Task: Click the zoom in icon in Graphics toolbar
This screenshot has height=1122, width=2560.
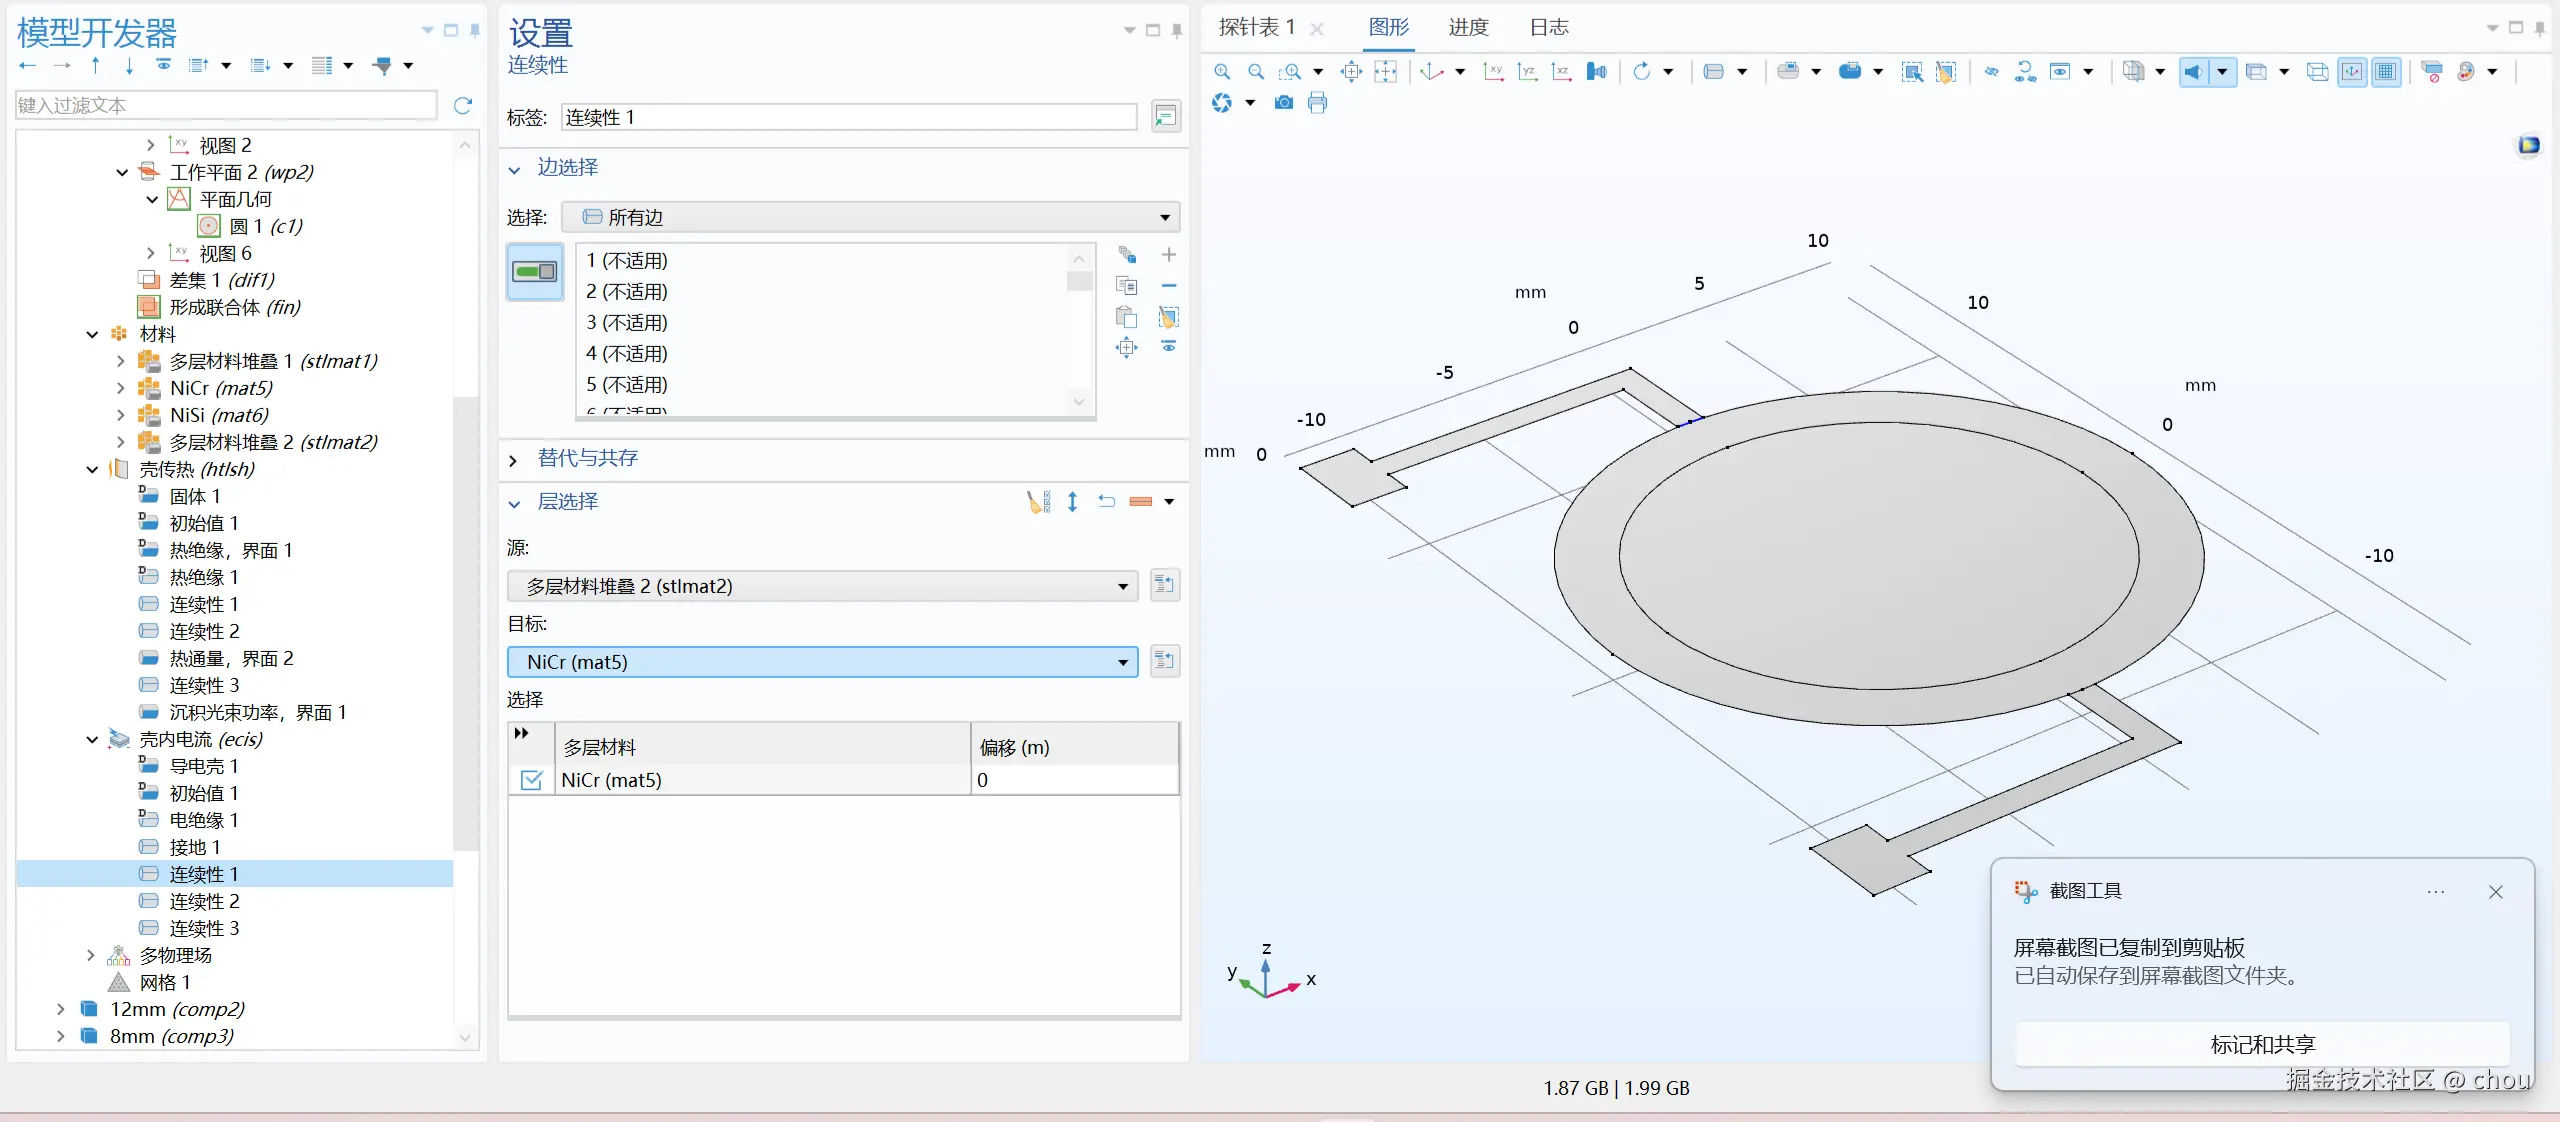Action: pyautogui.click(x=1222, y=71)
